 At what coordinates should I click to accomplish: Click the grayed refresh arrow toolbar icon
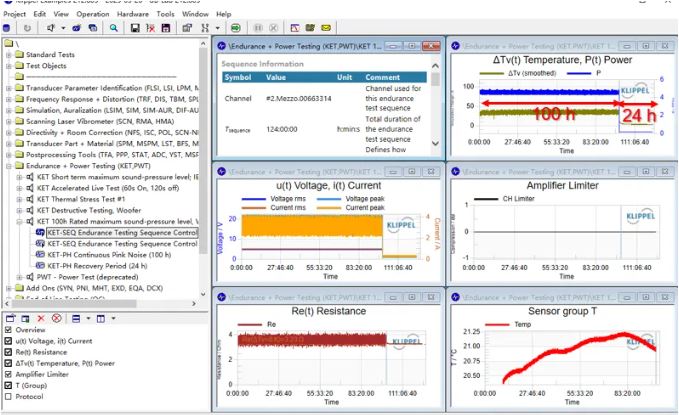pos(27,28)
